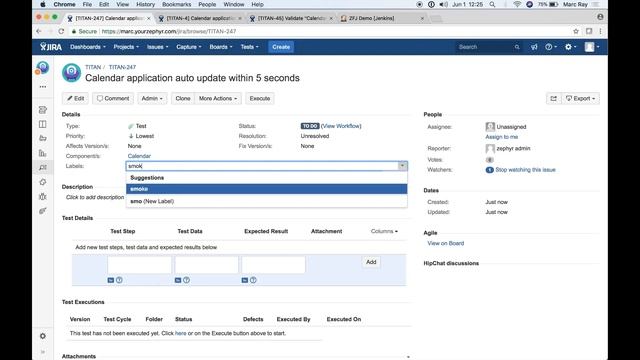This screenshot has height=360, width=640.
Task: Open Dashboards dropdown menu
Action: tap(88, 47)
